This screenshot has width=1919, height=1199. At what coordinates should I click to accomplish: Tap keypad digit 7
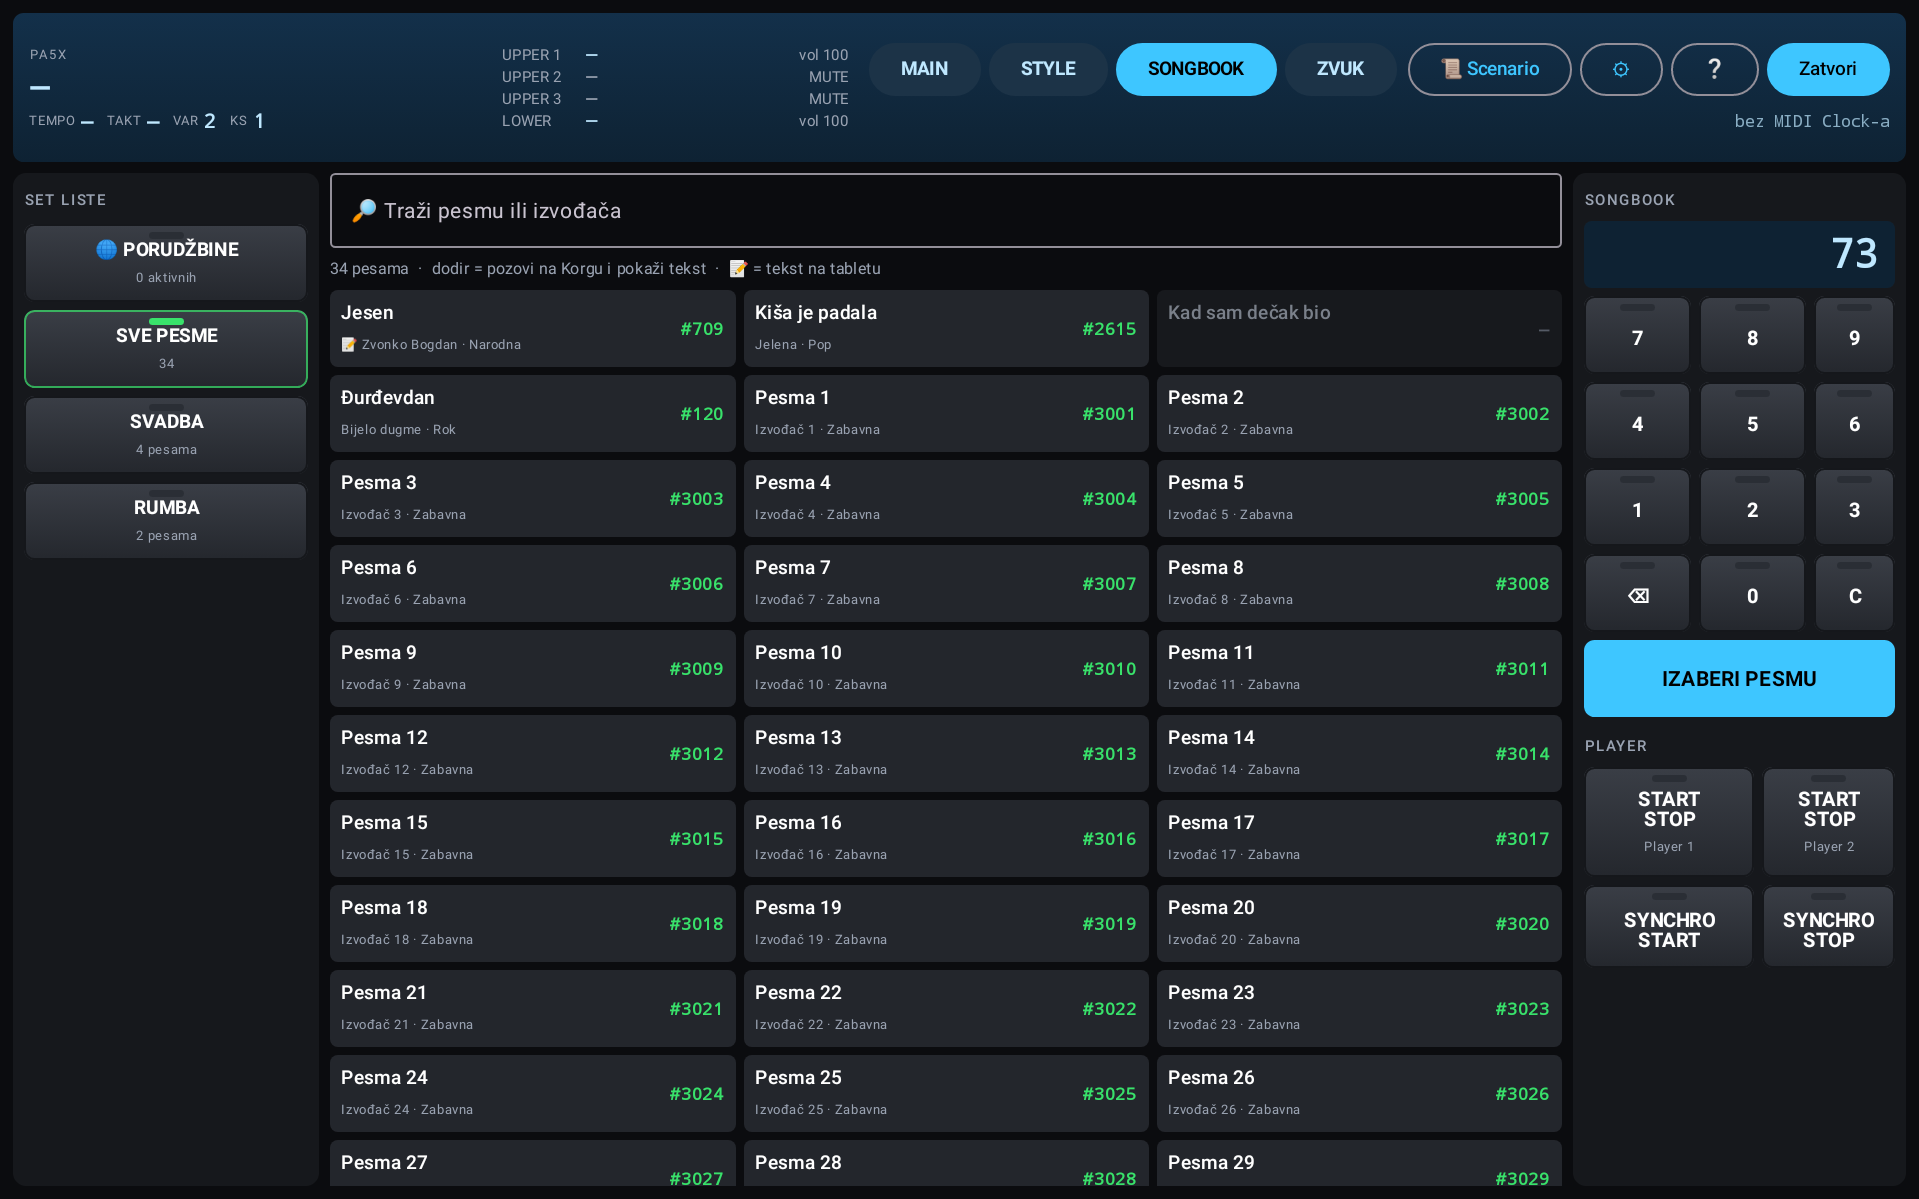pos(1637,335)
